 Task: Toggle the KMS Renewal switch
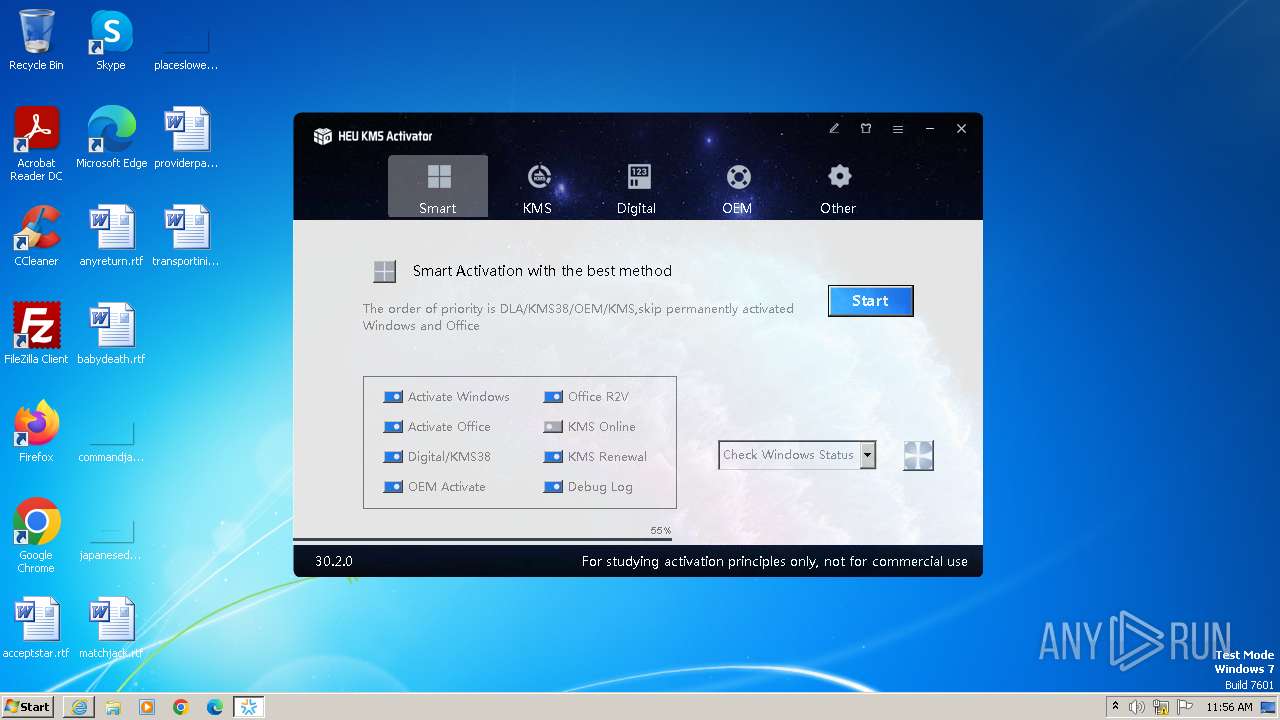tap(553, 457)
